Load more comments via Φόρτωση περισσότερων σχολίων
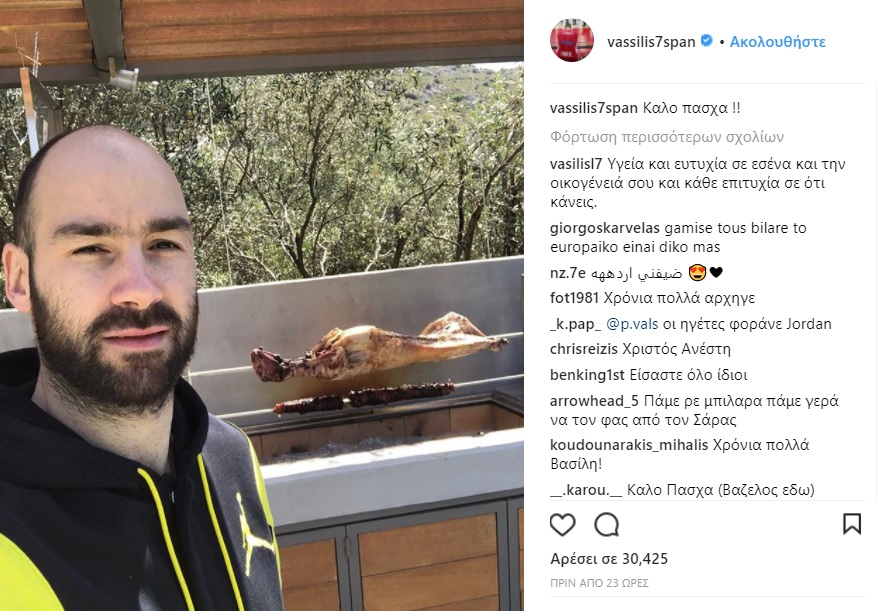 (x=667, y=137)
